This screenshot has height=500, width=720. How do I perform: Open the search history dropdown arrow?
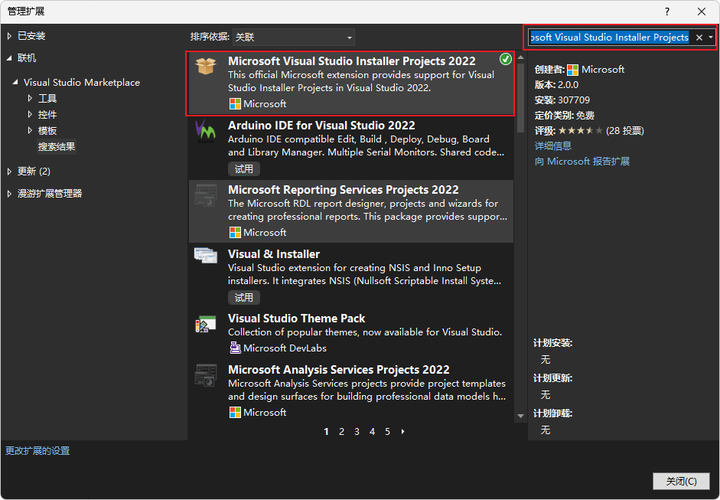(711, 38)
